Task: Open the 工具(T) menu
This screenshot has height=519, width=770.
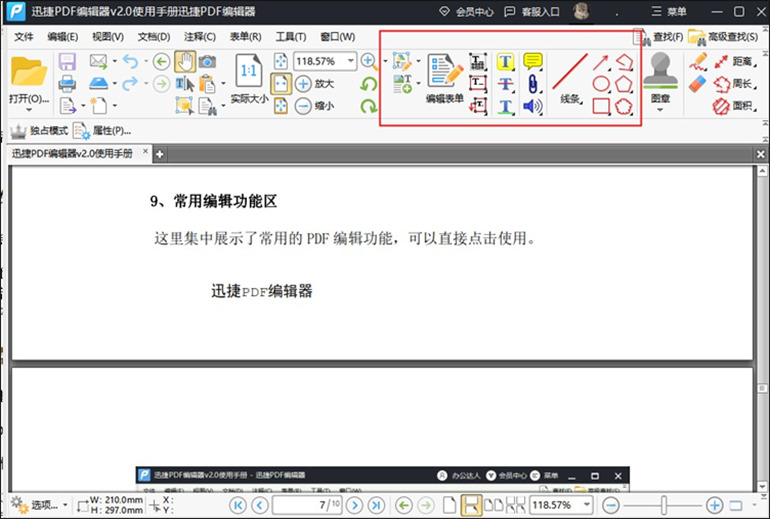Action: [291, 37]
